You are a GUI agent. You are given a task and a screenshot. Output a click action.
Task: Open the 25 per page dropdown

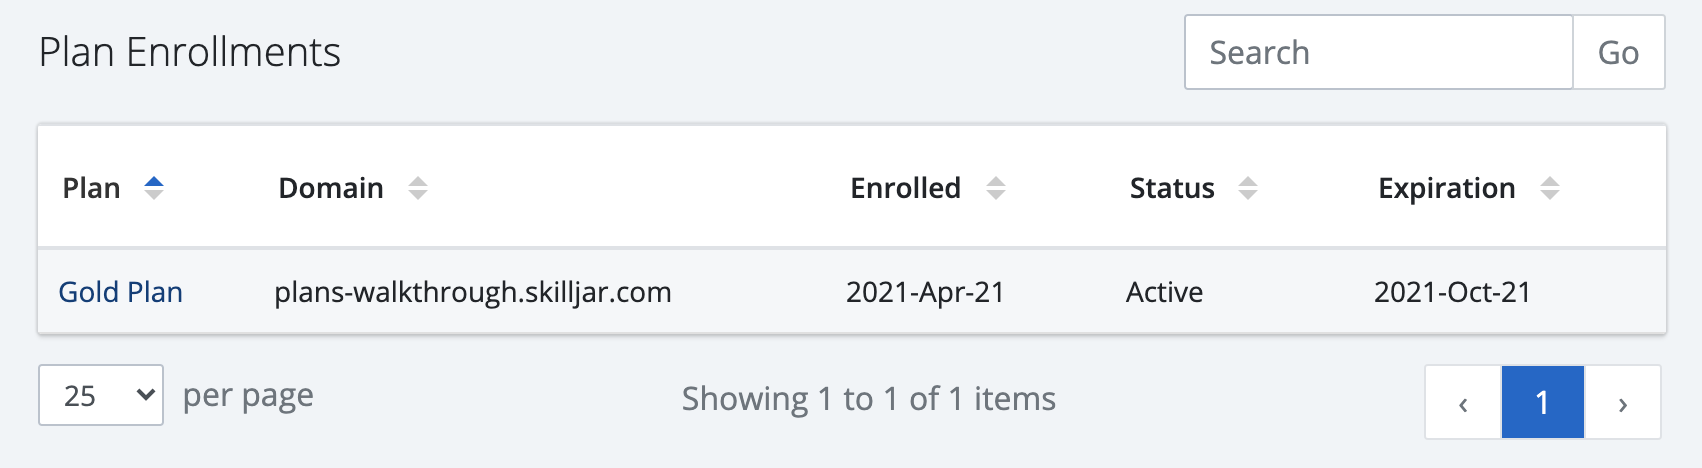point(101,395)
